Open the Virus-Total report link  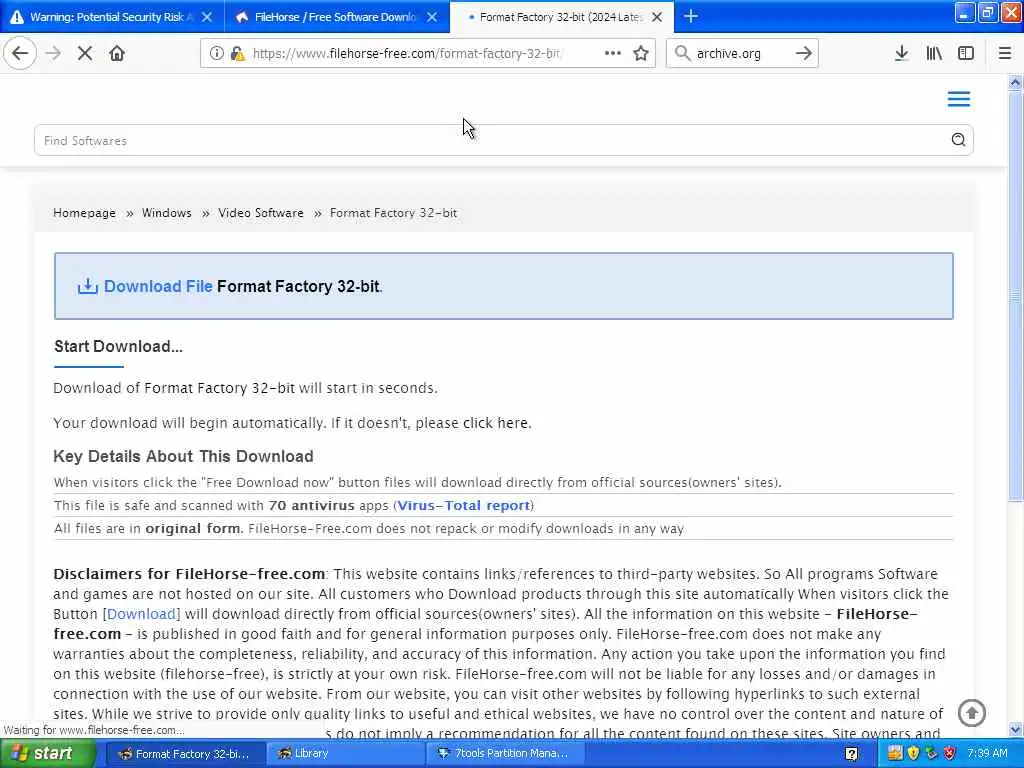(x=464, y=505)
